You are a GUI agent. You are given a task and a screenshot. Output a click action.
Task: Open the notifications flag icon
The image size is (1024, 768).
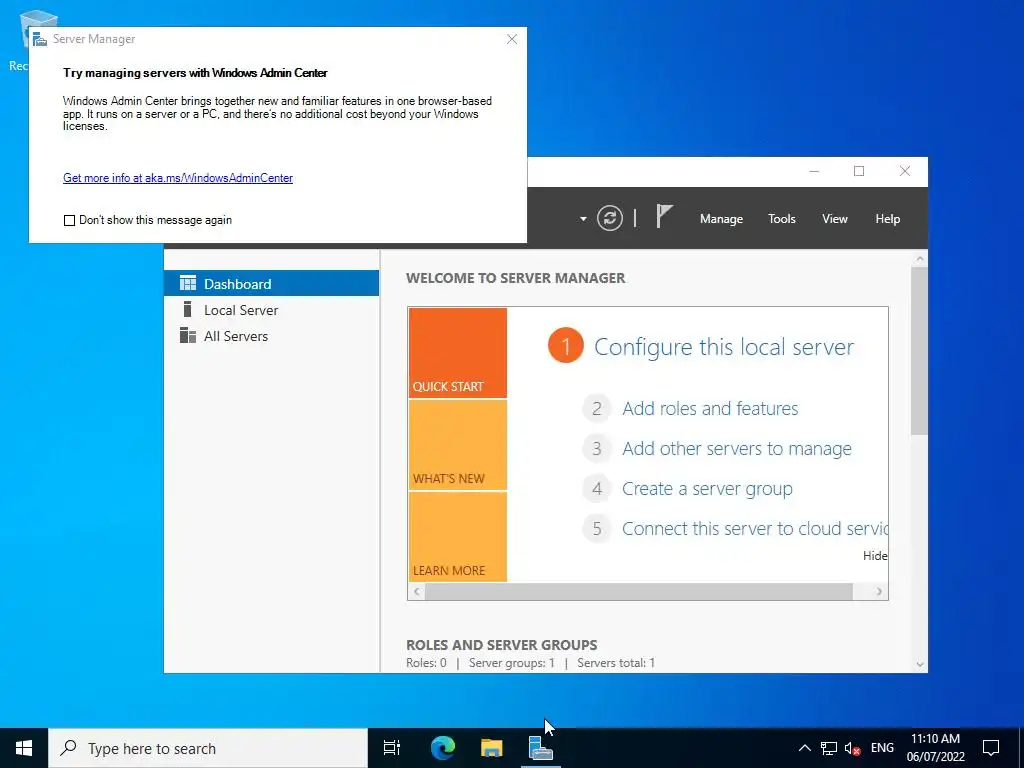coord(664,216)
